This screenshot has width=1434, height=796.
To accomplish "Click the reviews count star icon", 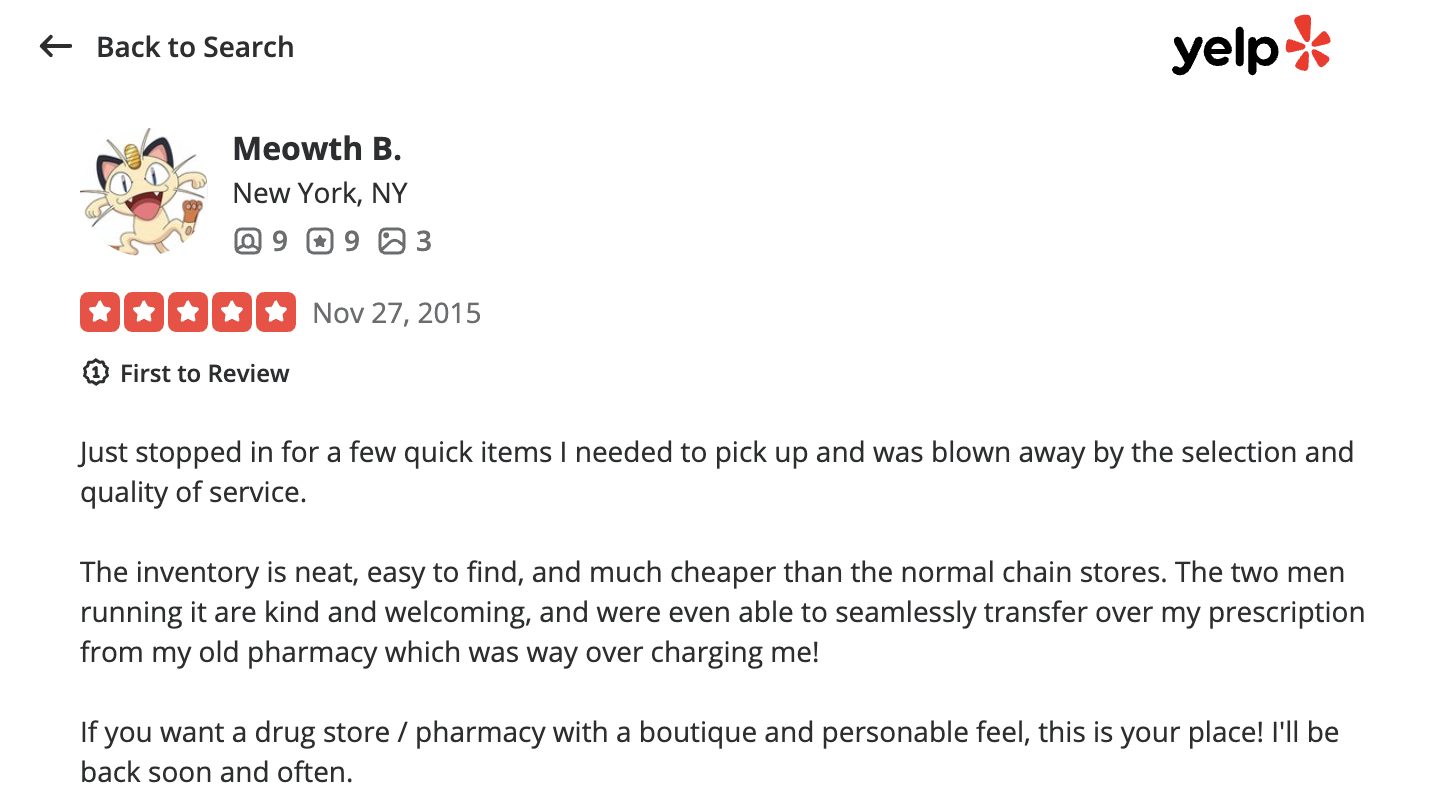I will [319, 241].
